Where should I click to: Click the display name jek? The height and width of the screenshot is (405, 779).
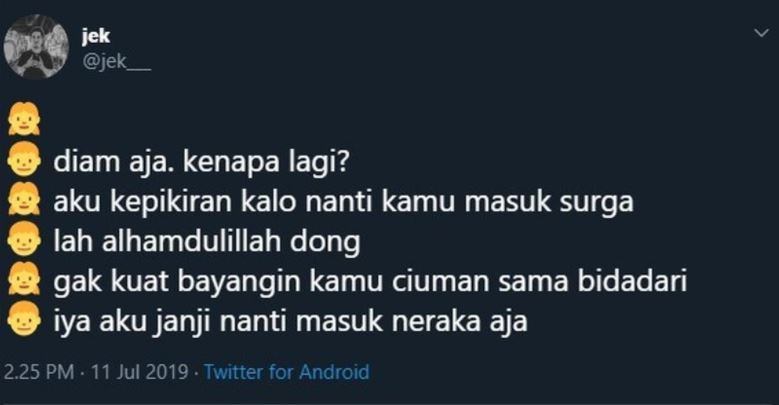click(96, 36)
